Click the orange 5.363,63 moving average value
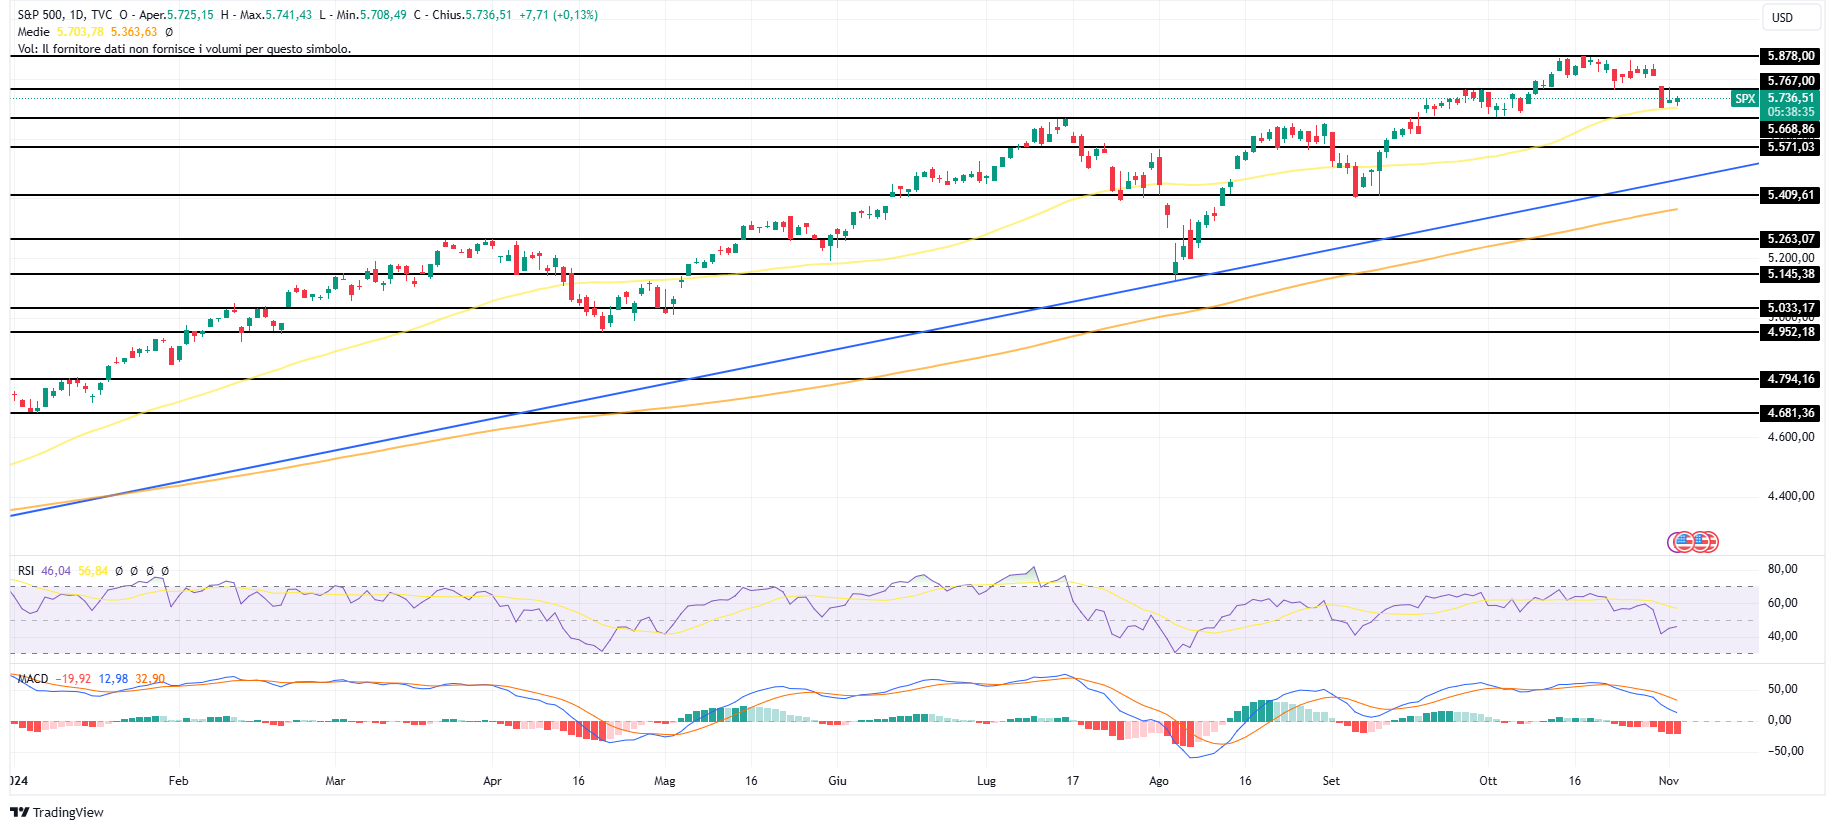Image resolution: width=1834 pixels, height=828 pixels. pos(134,32)
